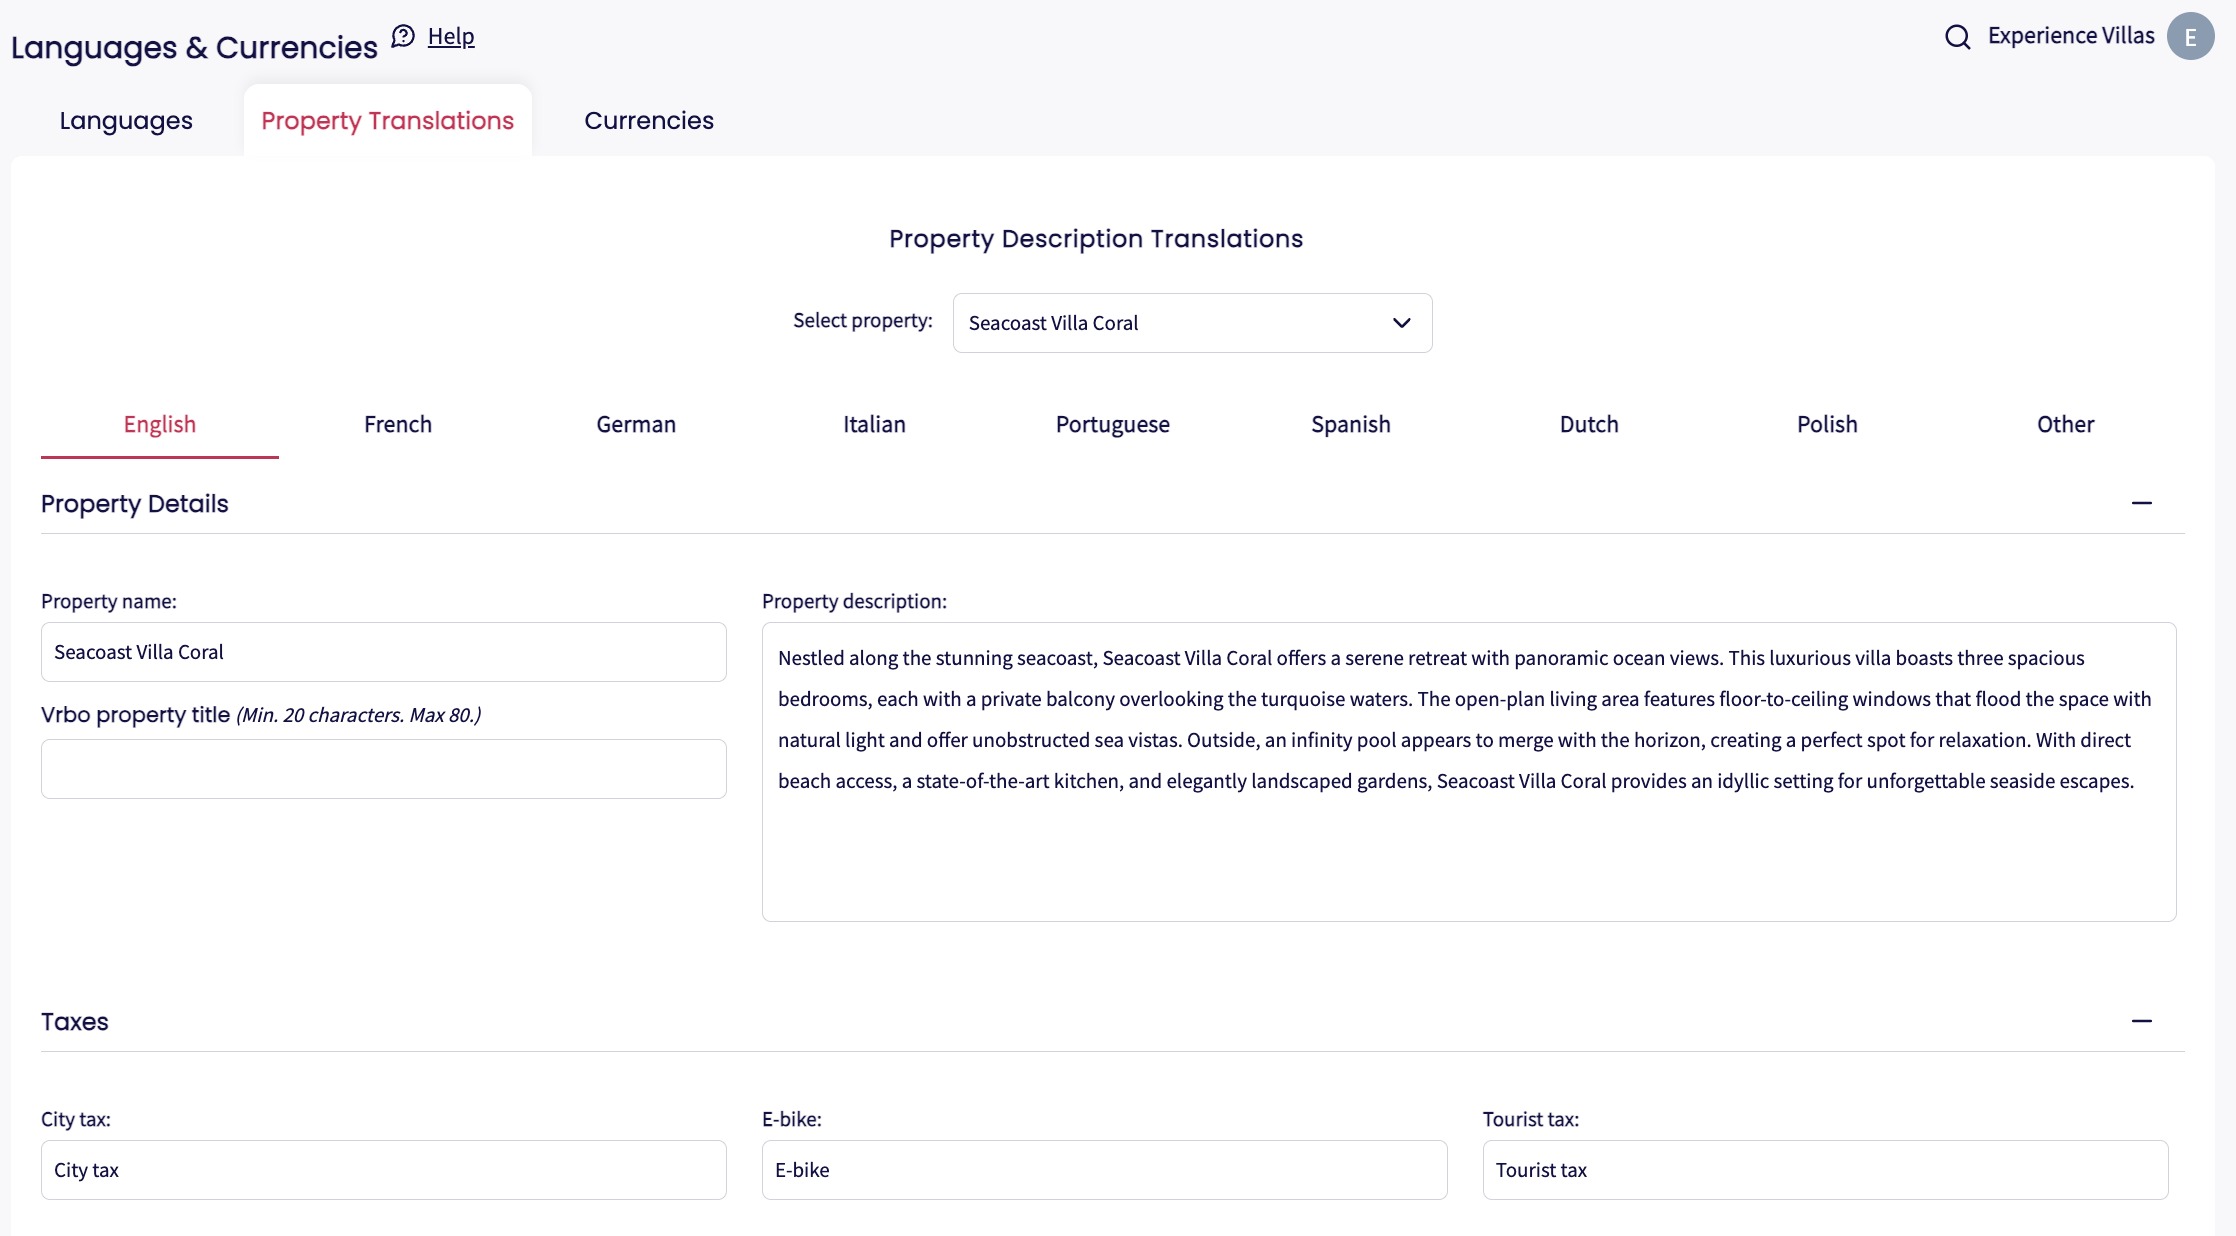The width and height of the screenshot is (2236, 1236).
Task: Open the Help link
Action: [451, 37]
